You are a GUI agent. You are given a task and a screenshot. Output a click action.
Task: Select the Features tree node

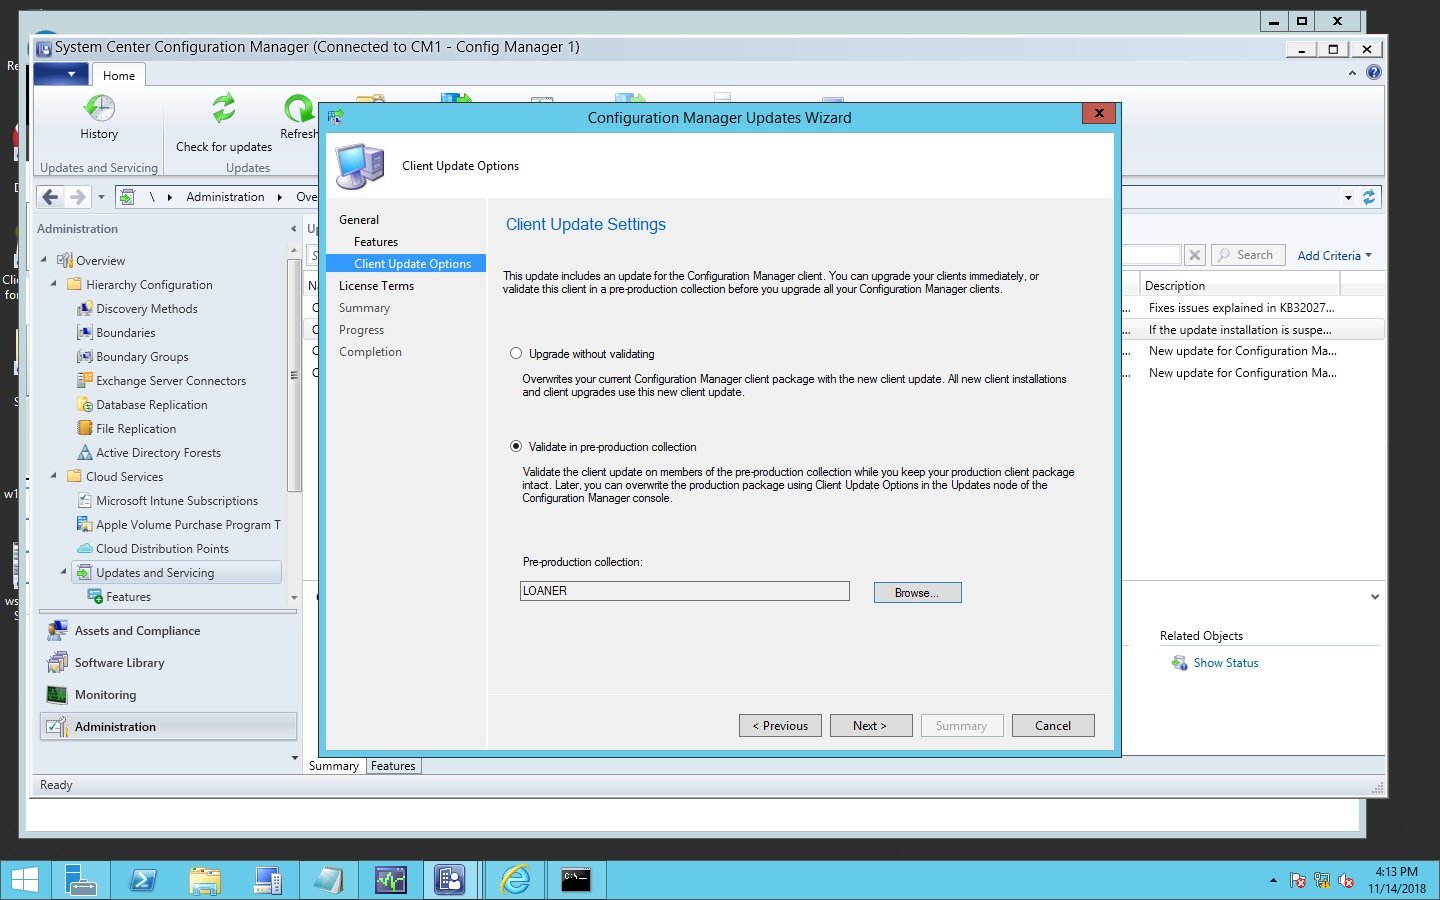click(128, 597)
